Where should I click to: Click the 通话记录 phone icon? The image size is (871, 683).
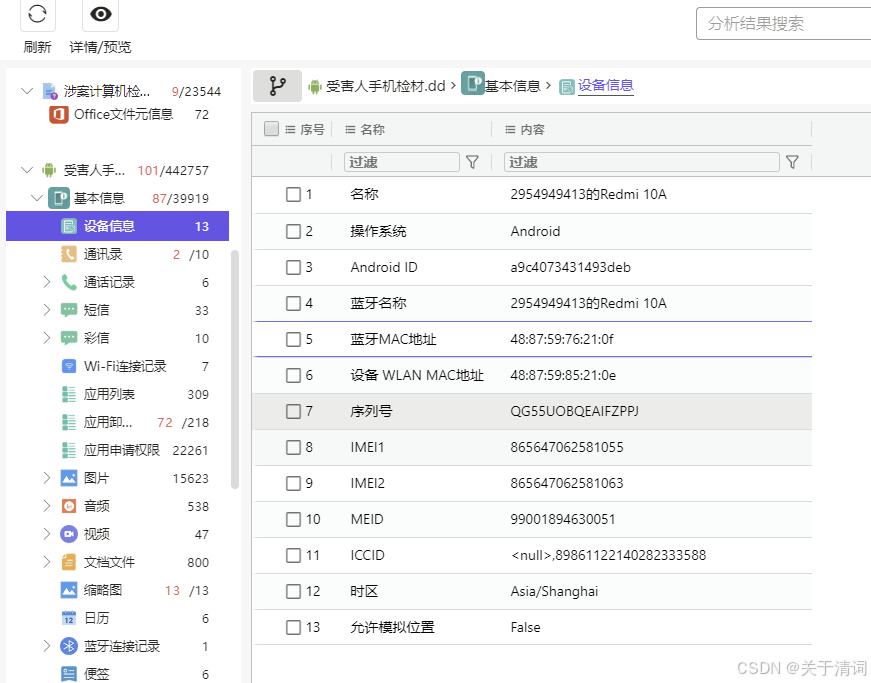(x=69, y=282)
